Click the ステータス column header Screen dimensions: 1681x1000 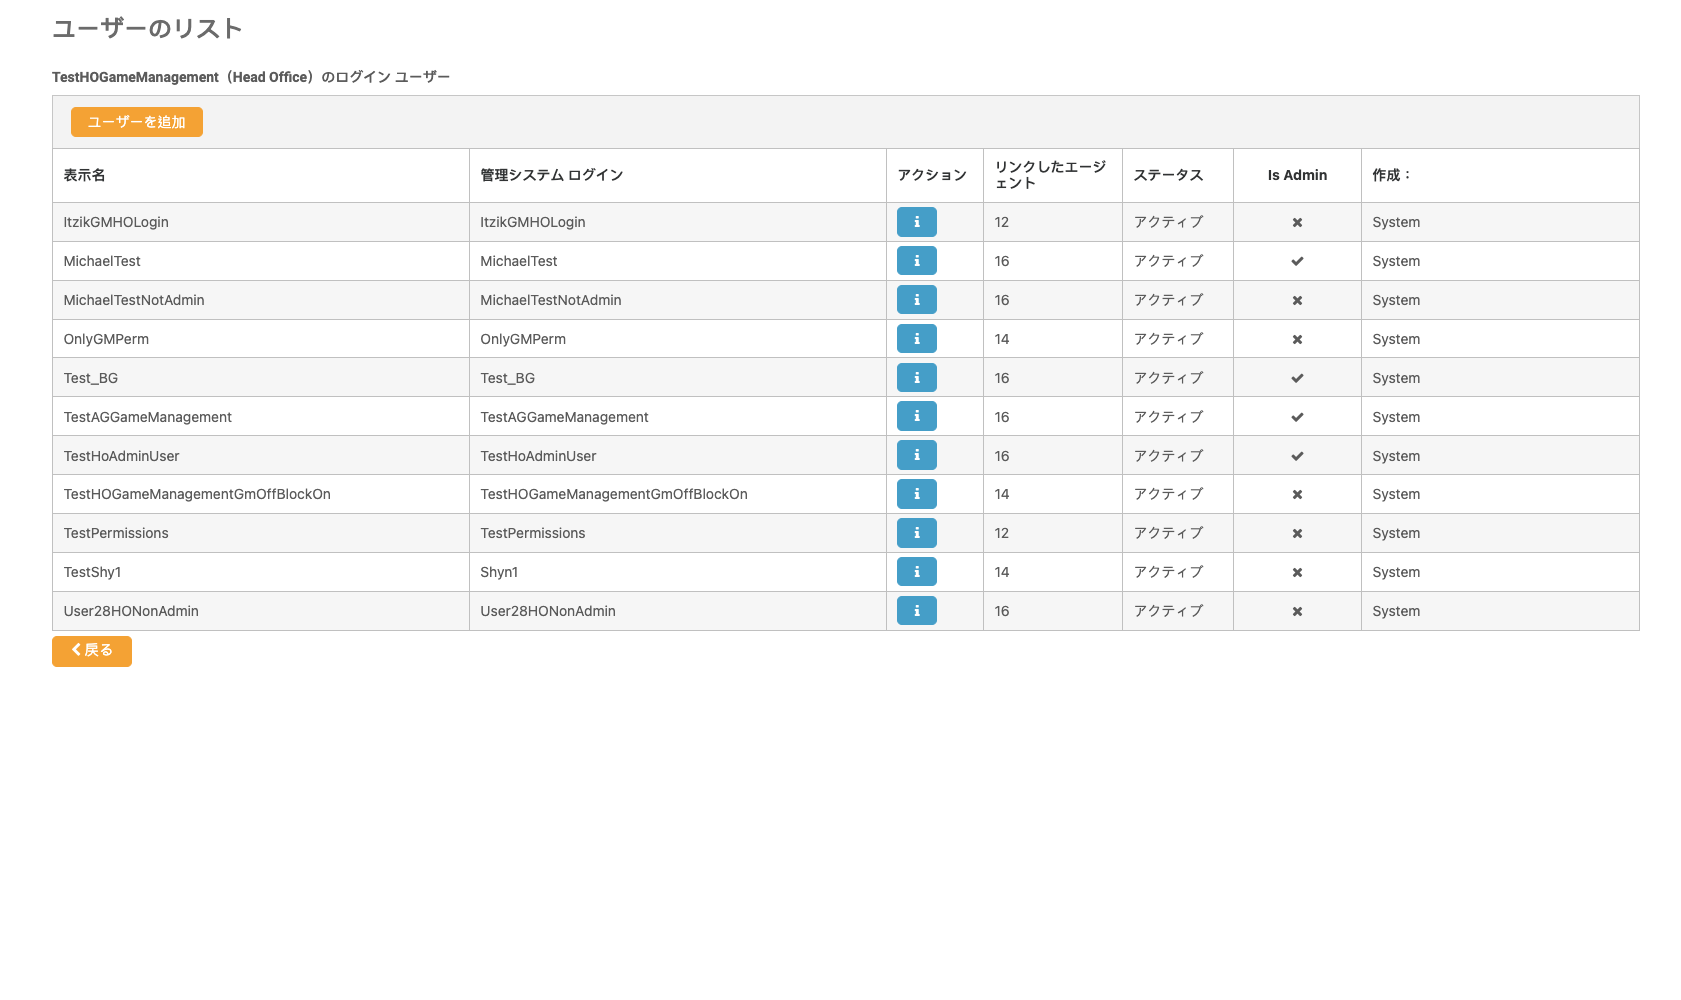(x=1168, y=175)
